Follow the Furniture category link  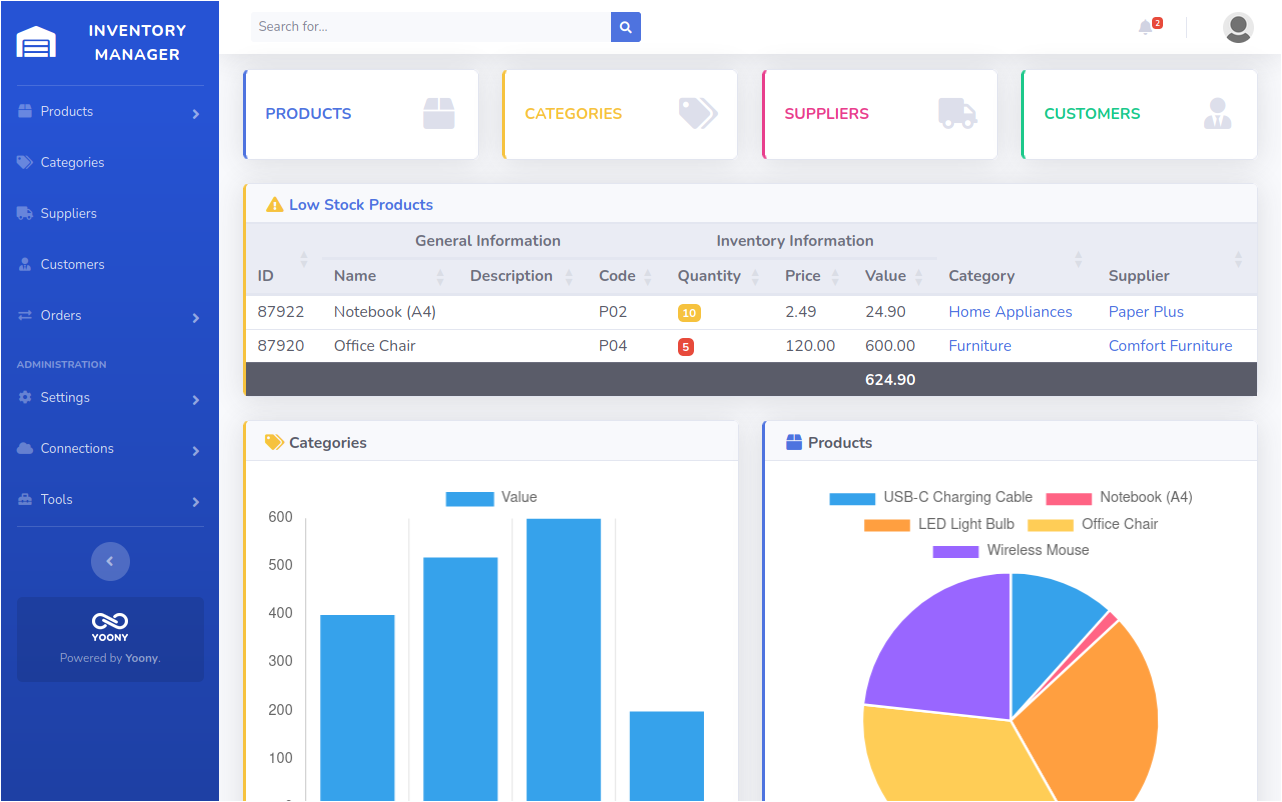980,346
